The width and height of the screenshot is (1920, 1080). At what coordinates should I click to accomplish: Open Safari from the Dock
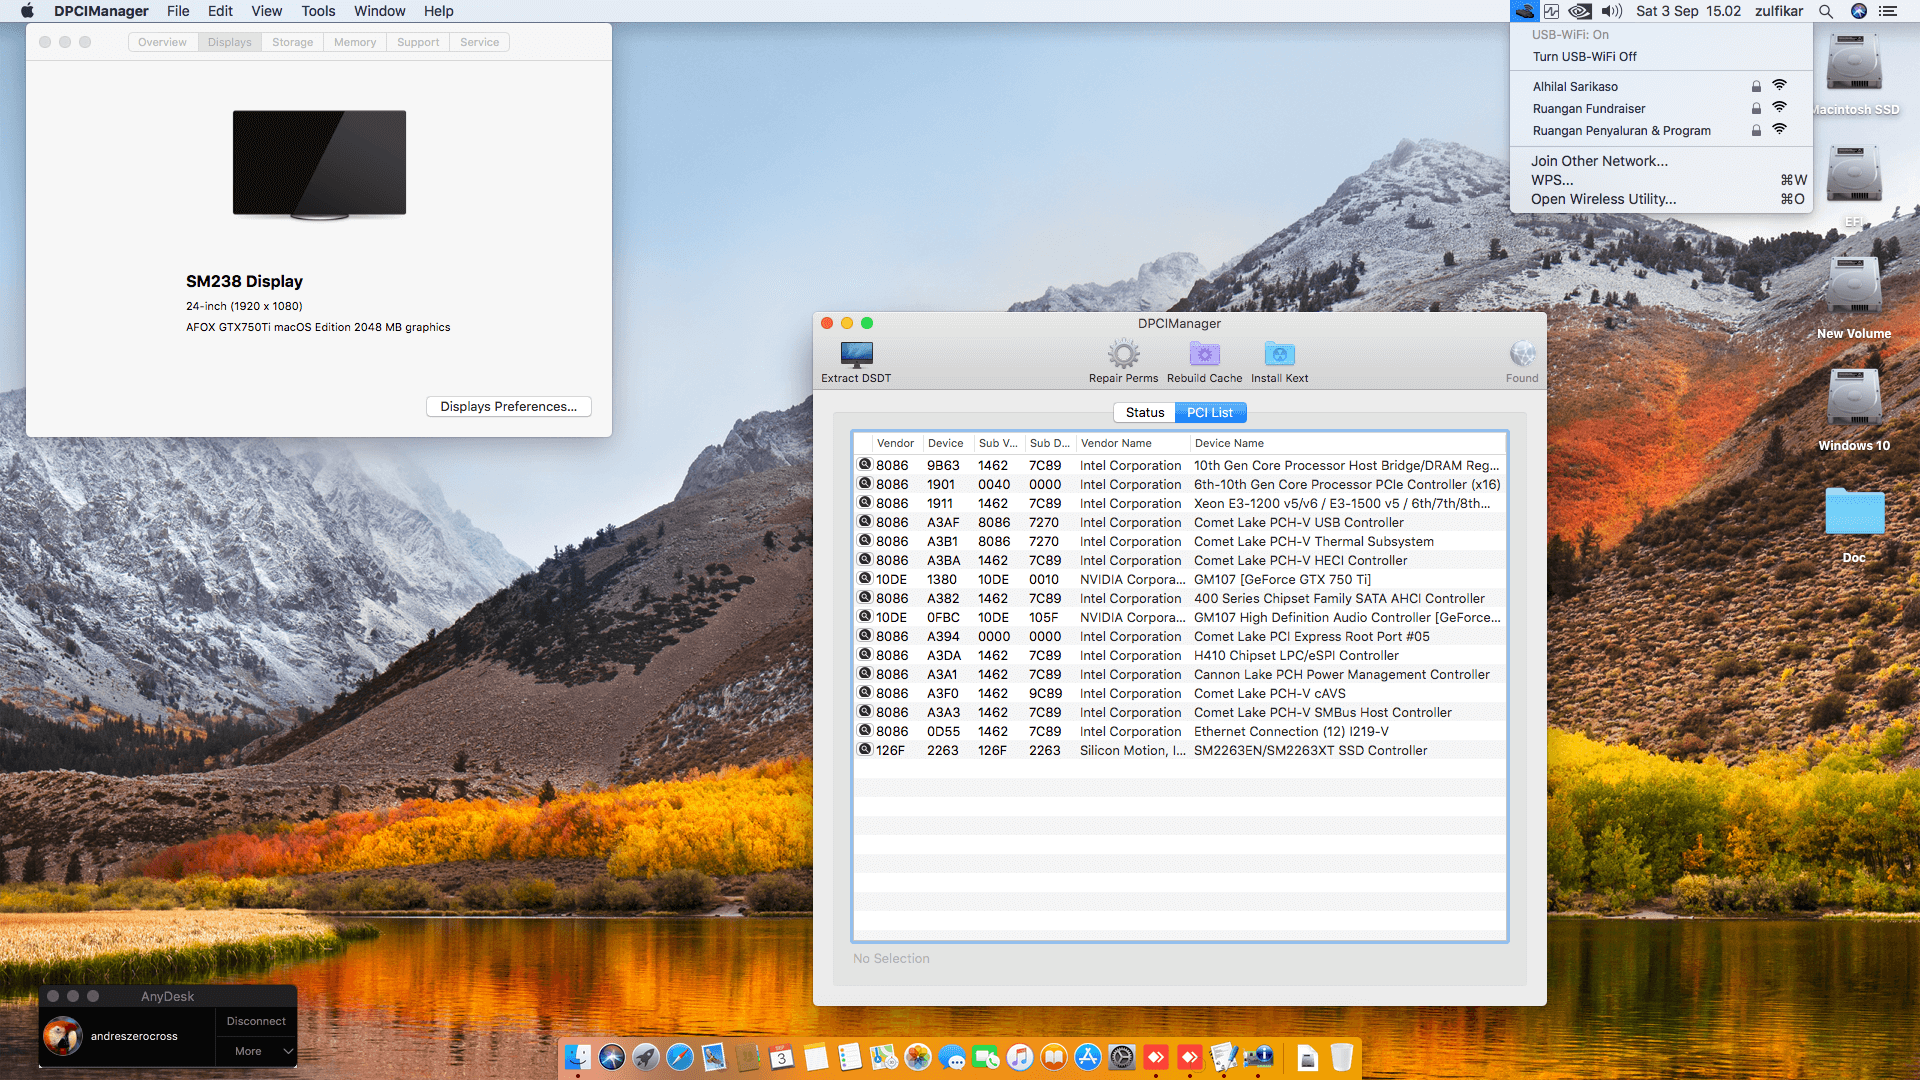click(x=680, y=1057)
